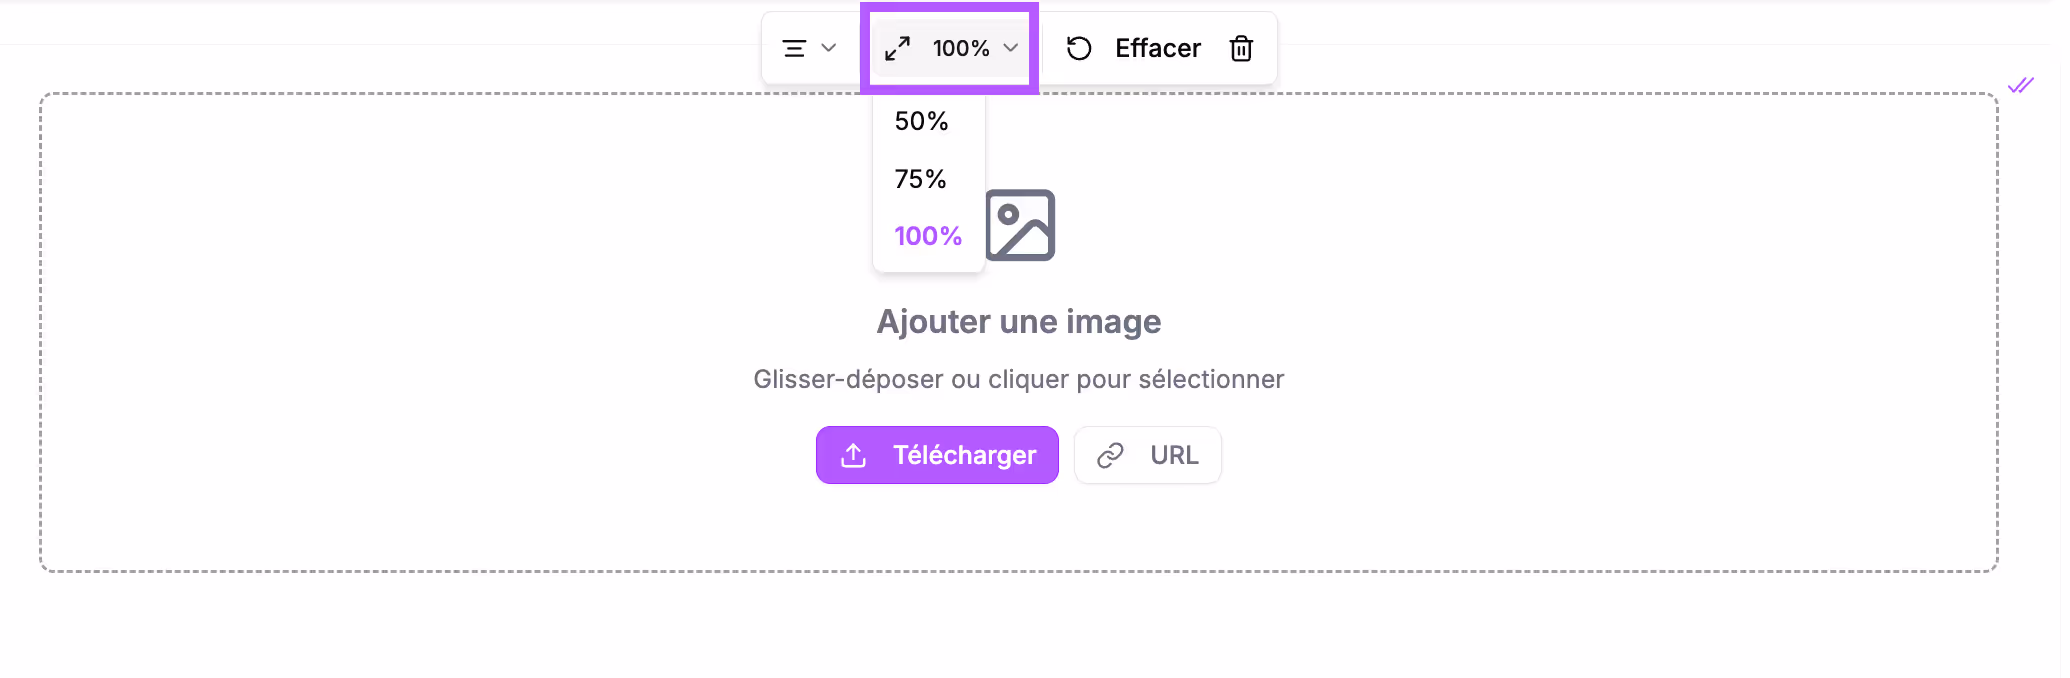Select the alignment icon in the toolbar
Viewport: 2070px width, 678px height.
pyautogui.click(x=796, y=47)
